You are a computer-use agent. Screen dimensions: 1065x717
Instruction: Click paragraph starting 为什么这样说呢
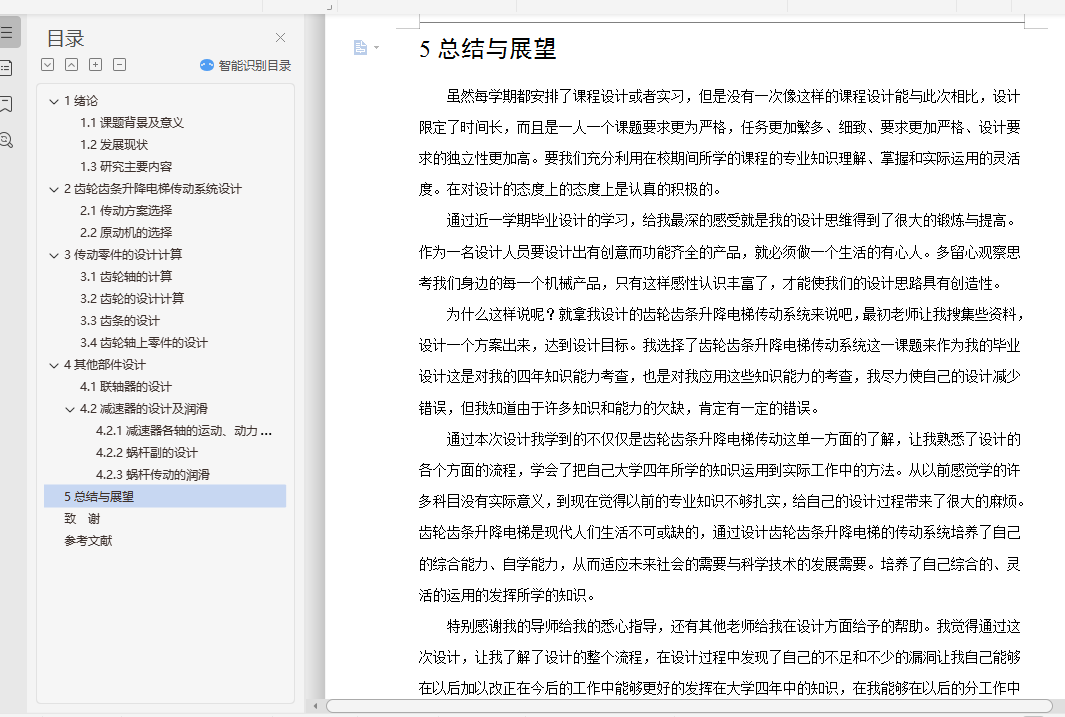pos(720,361)
